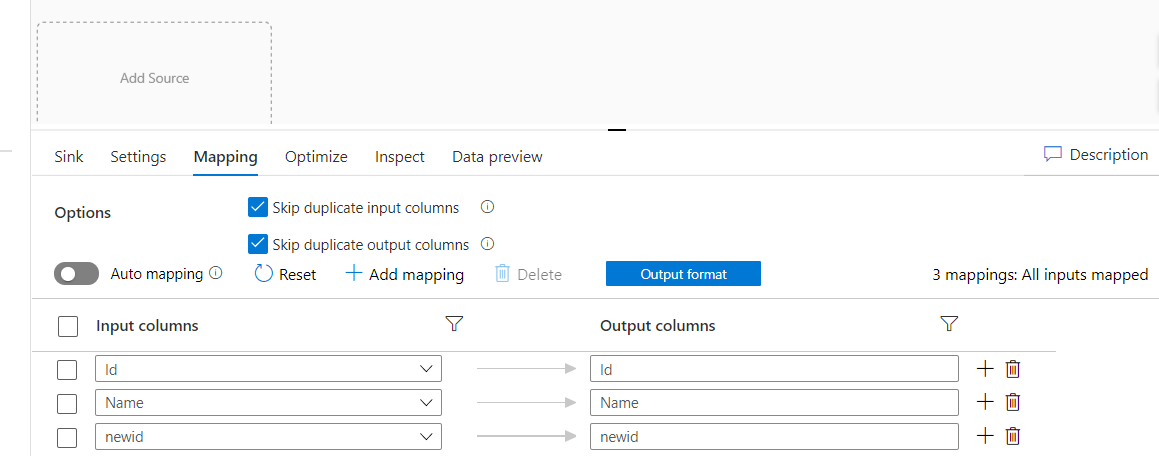Image resolution: width=1159 pixels, height=456 pixels.
Task: Toggle the Auto mapping switch
Action: 77,274
